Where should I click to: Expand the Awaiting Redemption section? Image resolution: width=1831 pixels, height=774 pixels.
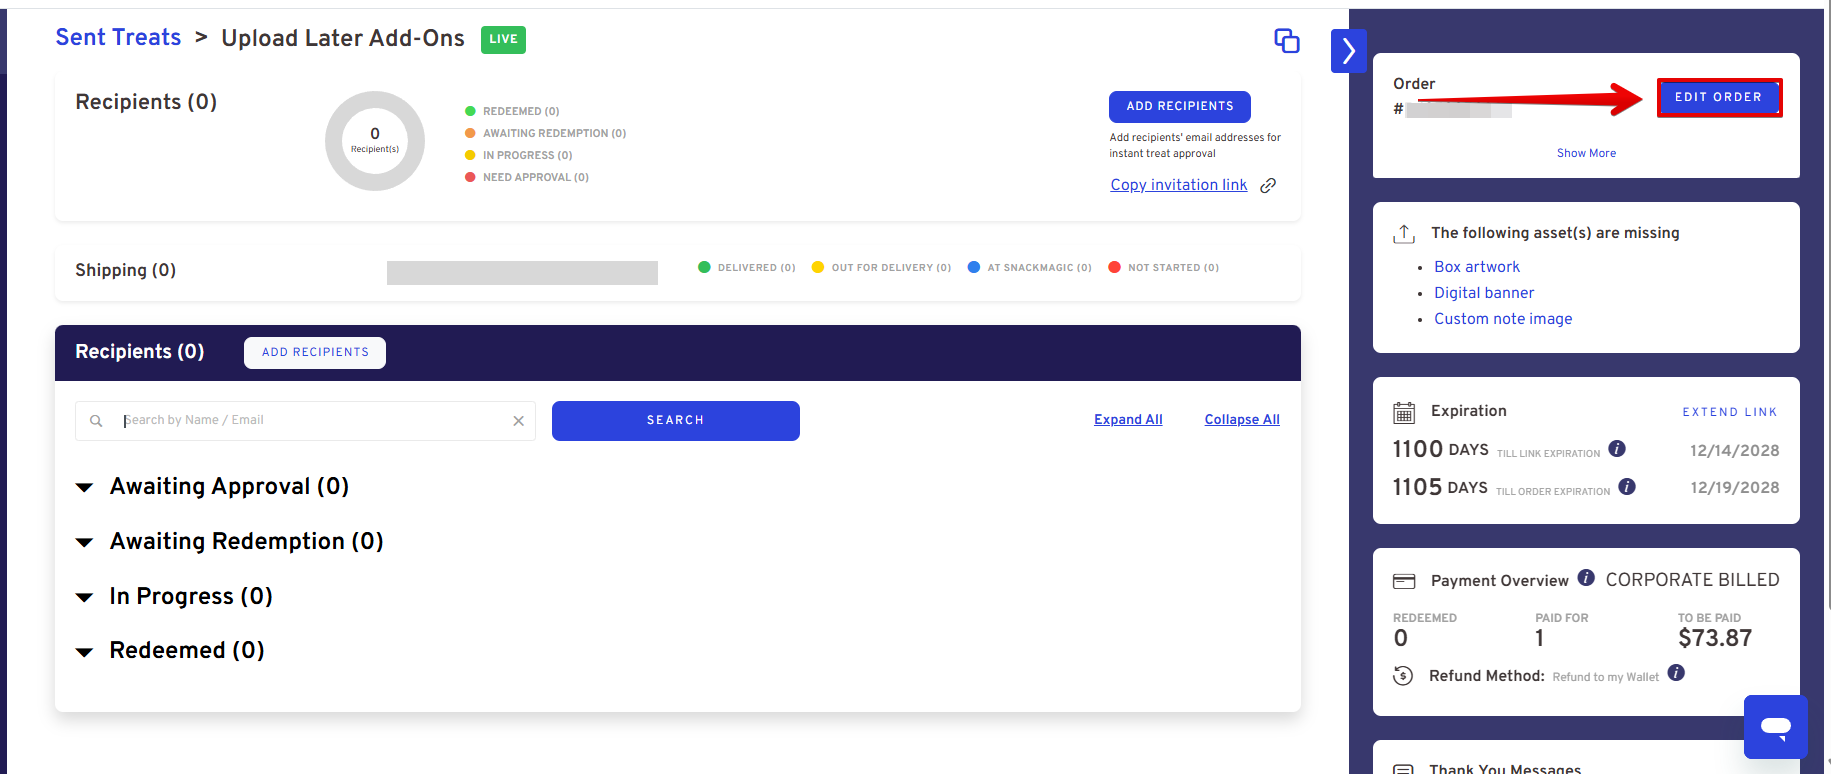(85, 543)
